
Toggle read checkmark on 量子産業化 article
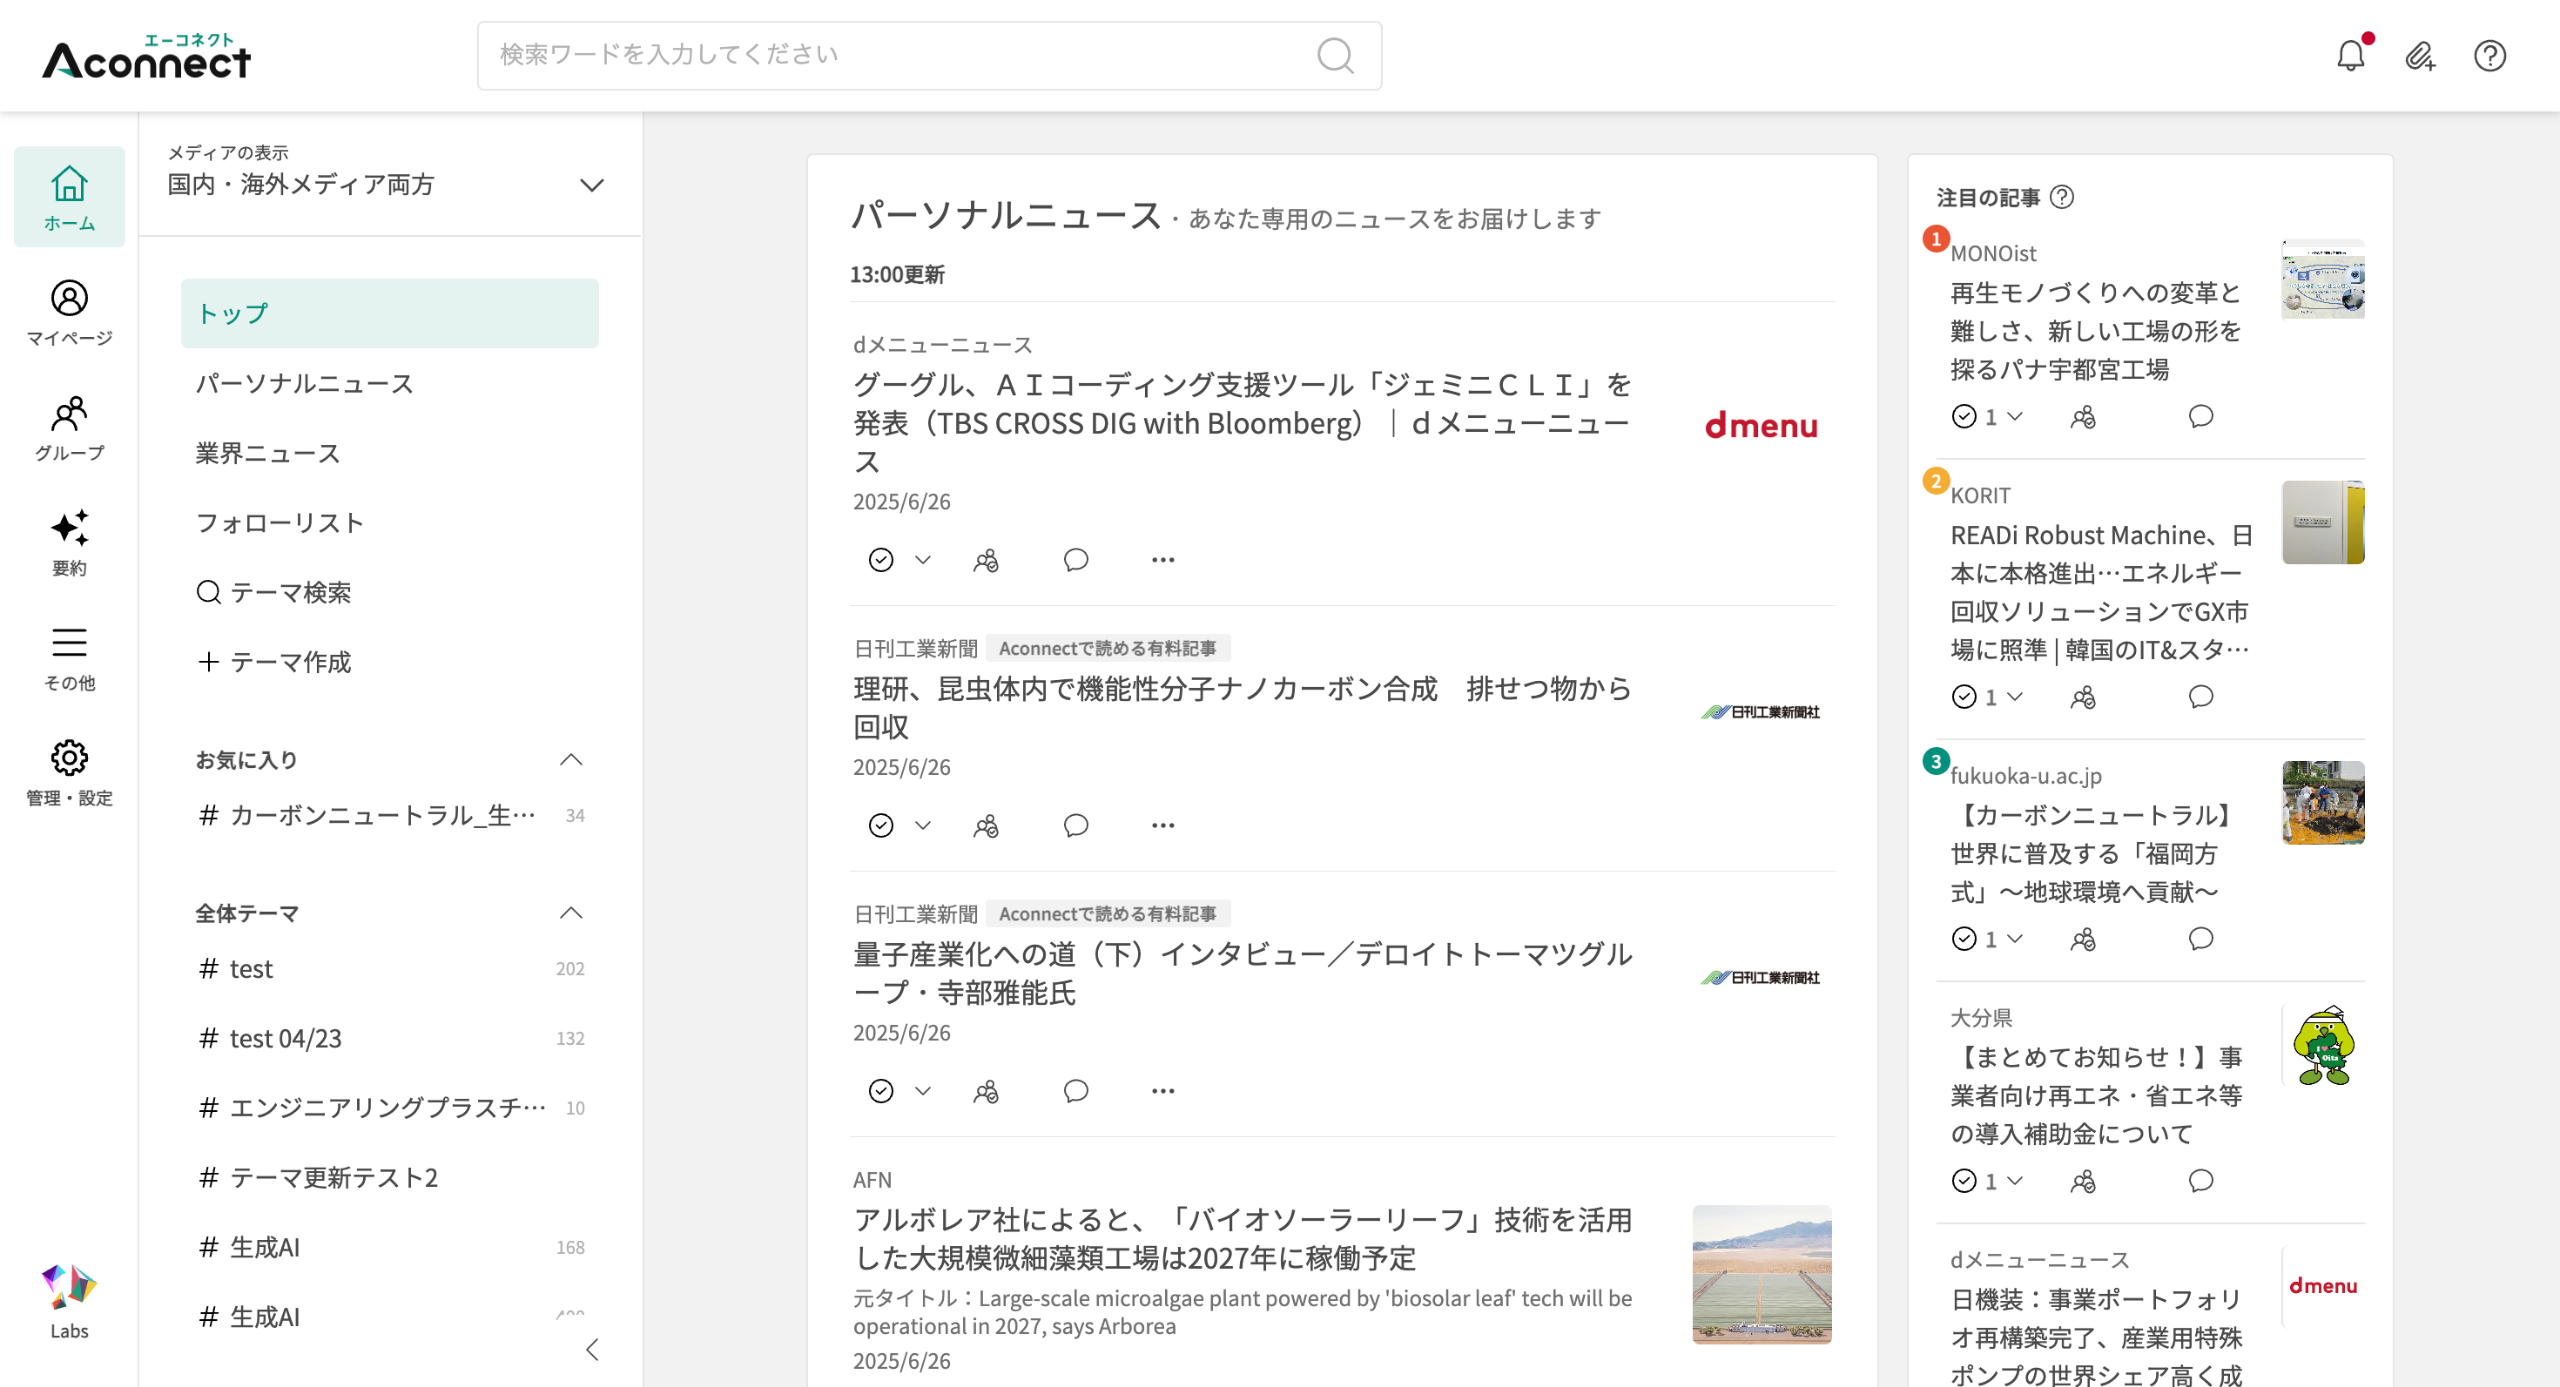(881, 1091)
